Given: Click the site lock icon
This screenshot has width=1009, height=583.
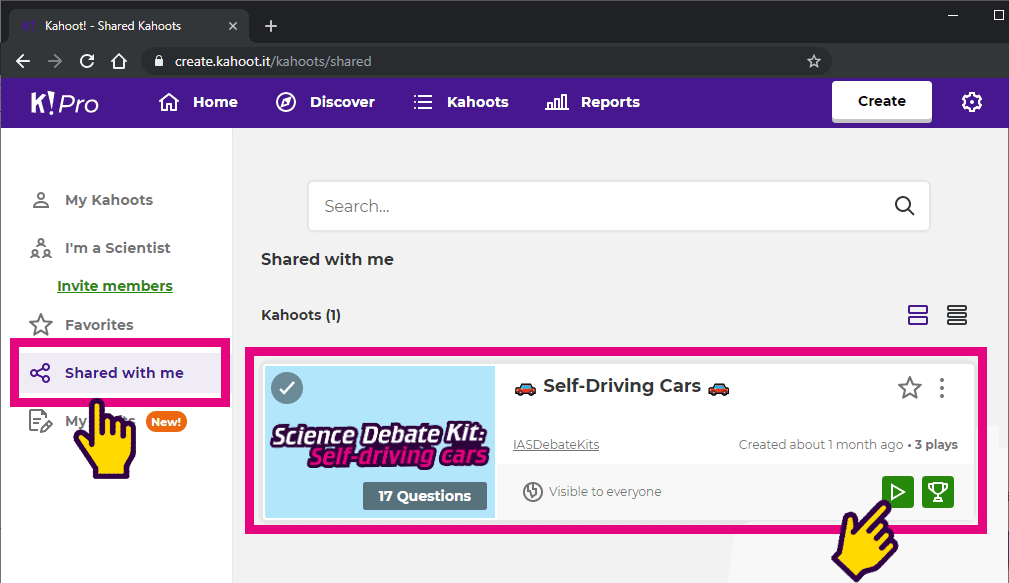Looking at the screenshot, I should coord(159,61).
